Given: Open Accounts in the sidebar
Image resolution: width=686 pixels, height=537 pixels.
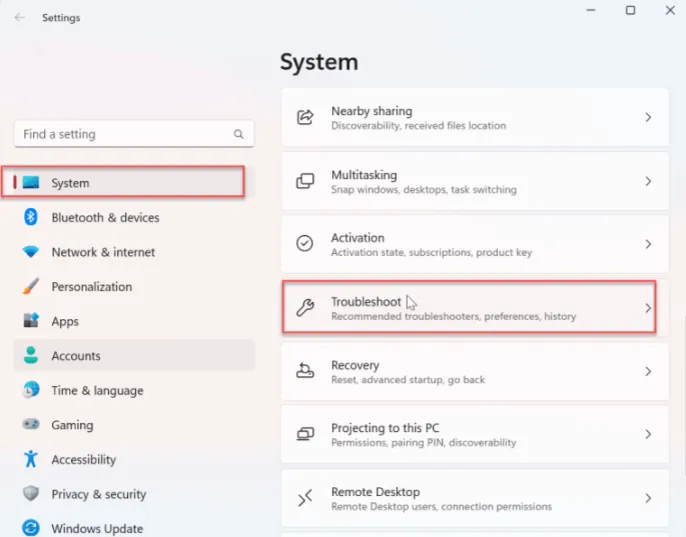Looking at the screenshot, I should (76, 356).
